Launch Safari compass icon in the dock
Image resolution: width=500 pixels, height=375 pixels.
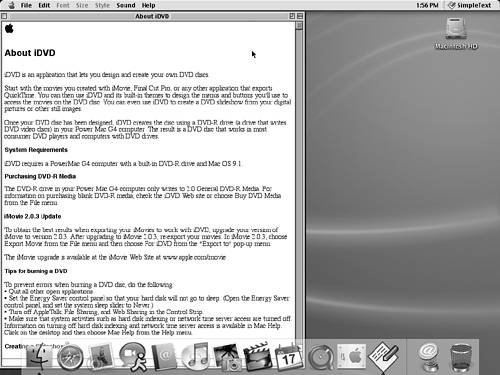coord(70,357)
